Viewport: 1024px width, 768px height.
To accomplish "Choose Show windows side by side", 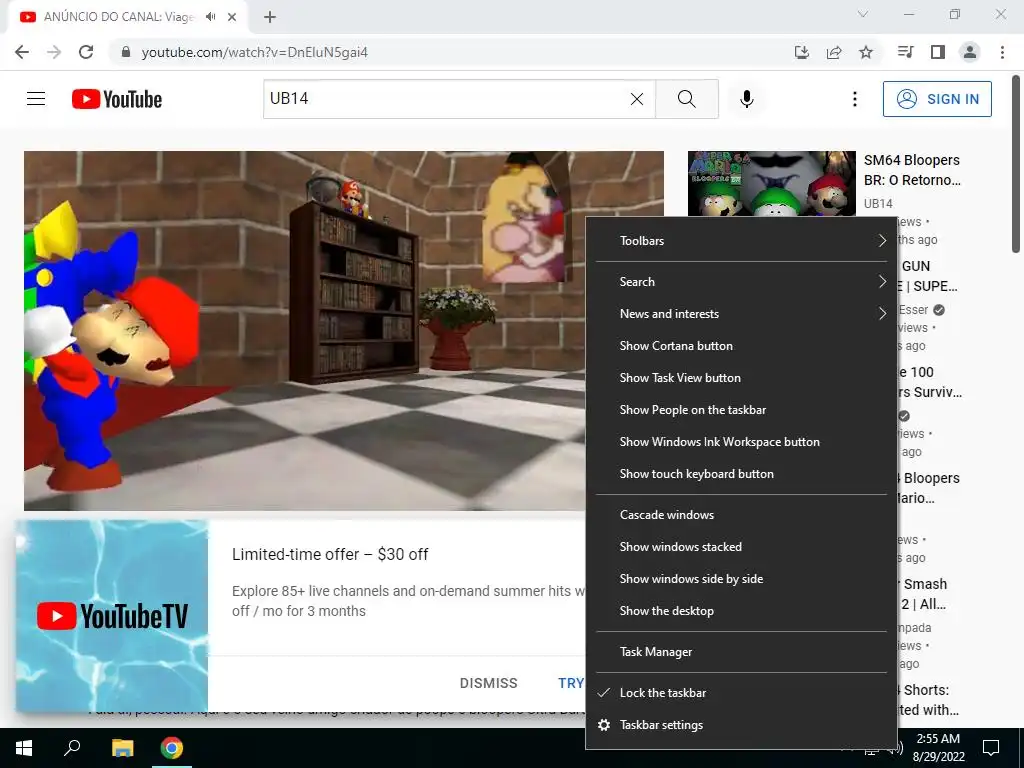I will [741, 579].
